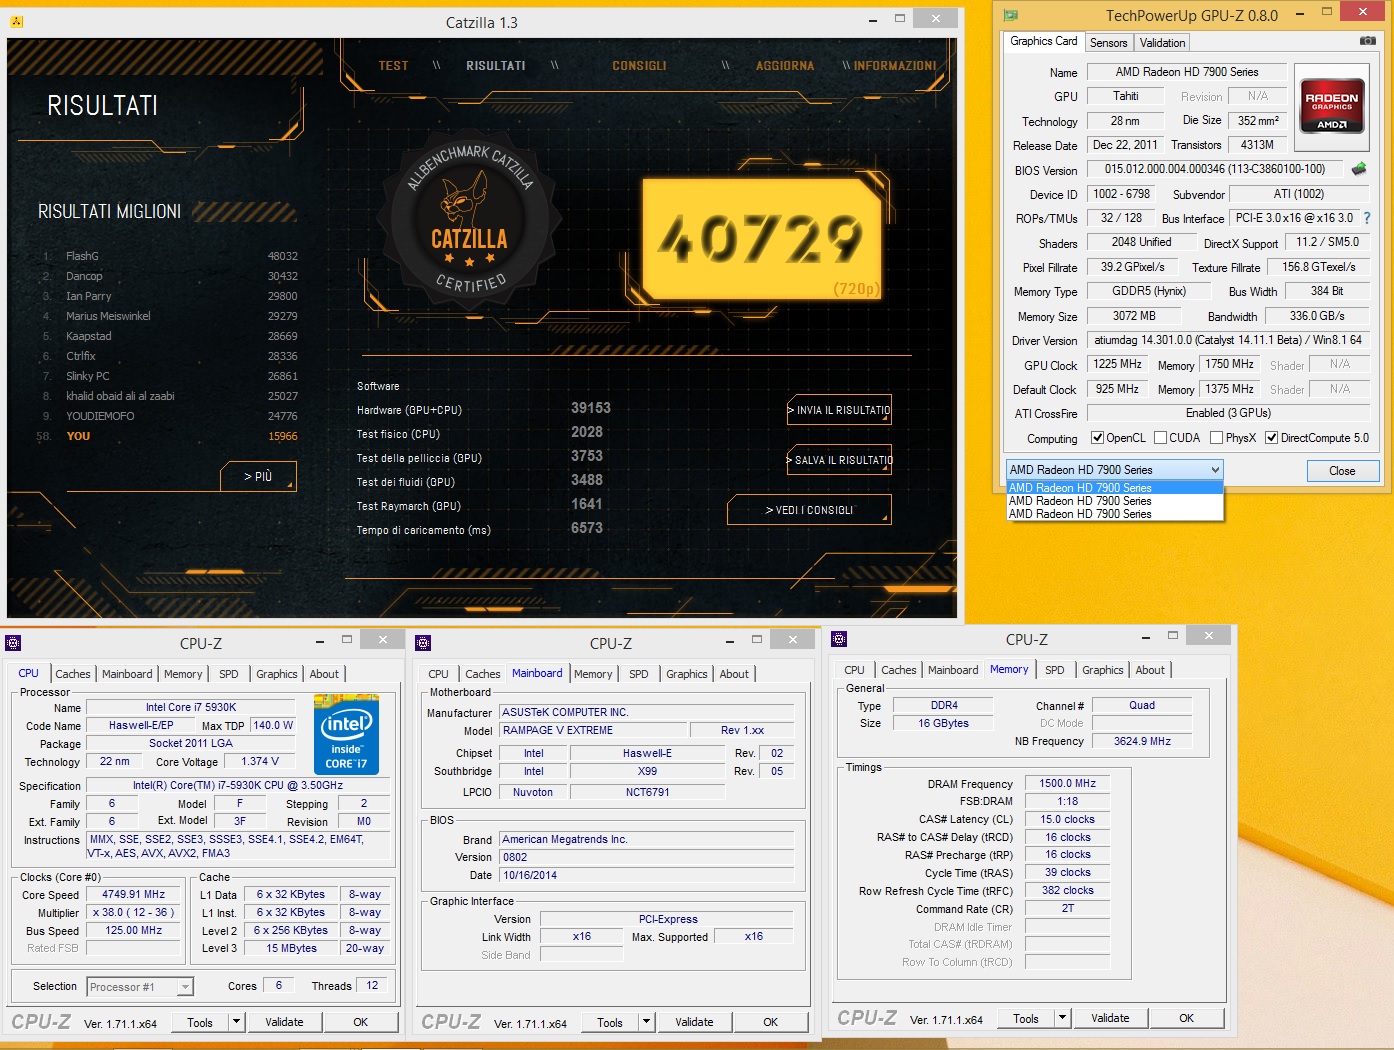Click Validate in the left CPU-Z window
1394x1050 pixels.
pos(284,1022)
